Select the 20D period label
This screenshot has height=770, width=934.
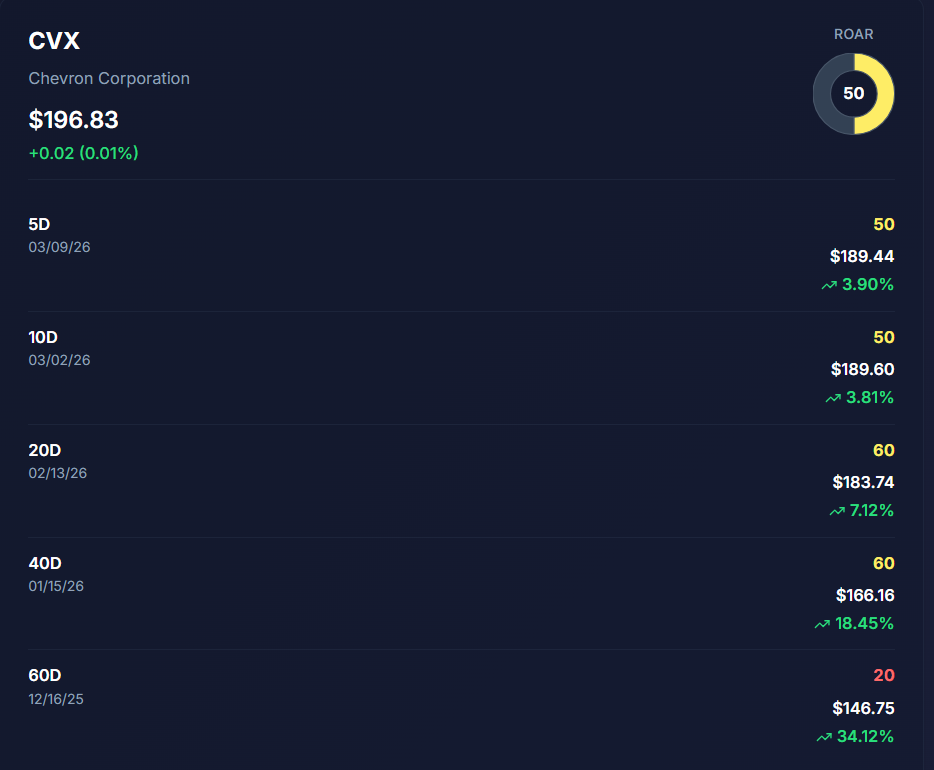(x=45, y=450)
